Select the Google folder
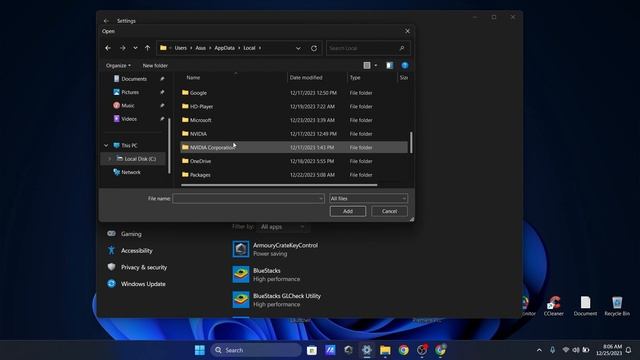Screen dimensions: 640x360 (x=294, y=93)
